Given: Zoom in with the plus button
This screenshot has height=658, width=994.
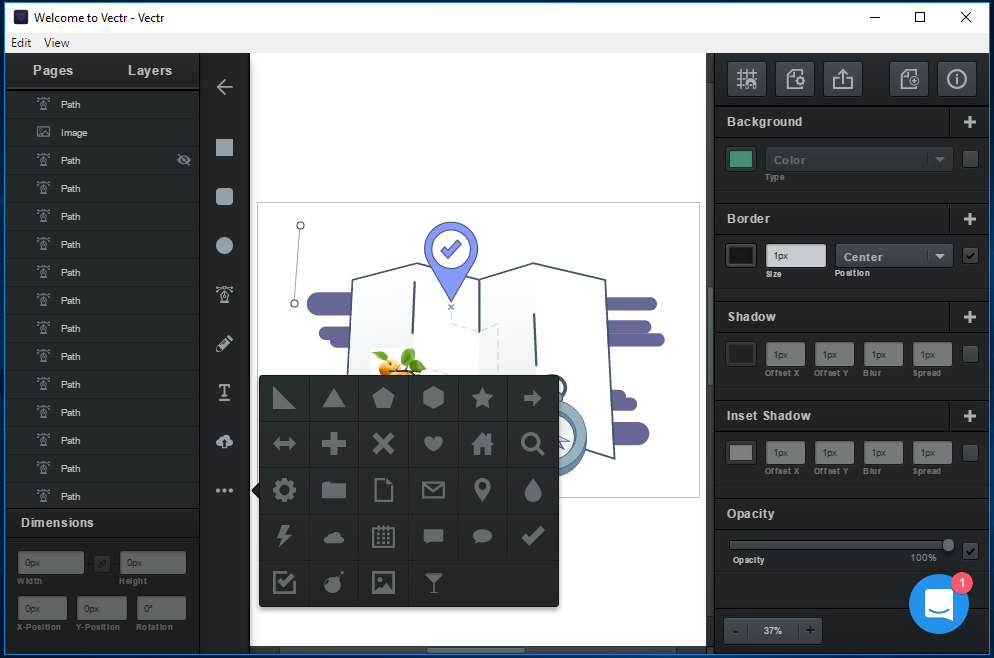Looking at the screenshot, I should point(810,631).
